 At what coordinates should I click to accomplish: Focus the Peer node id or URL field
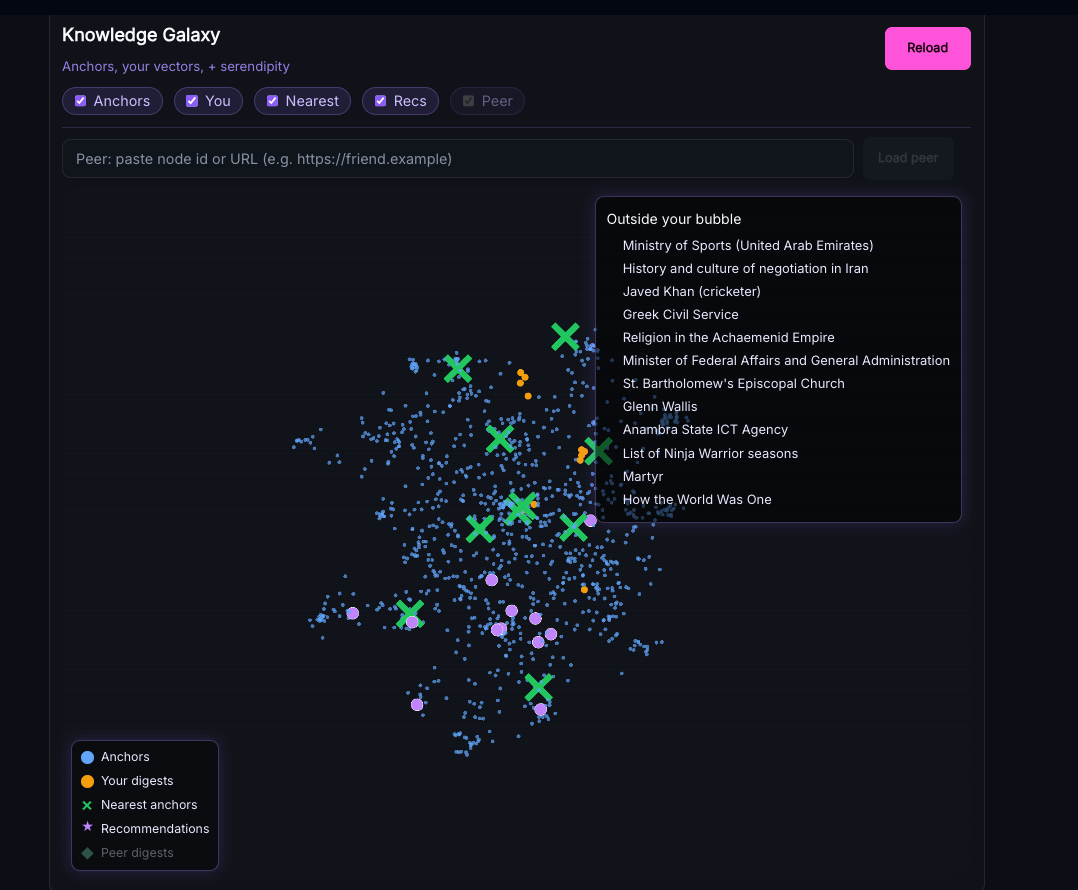pos(457,159)
